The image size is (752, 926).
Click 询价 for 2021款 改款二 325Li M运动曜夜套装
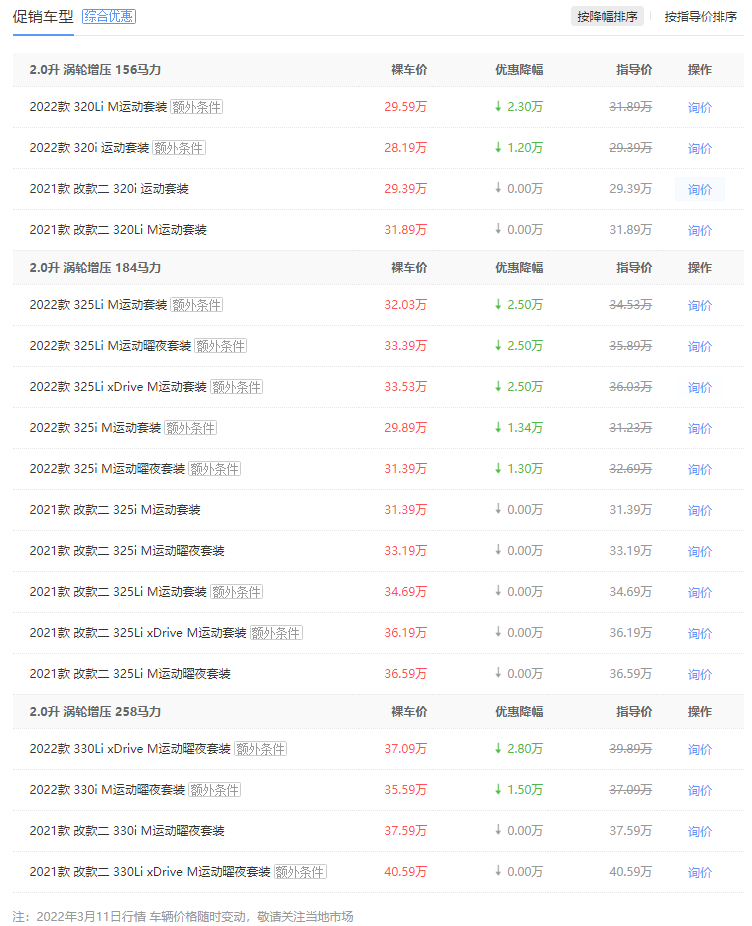point(700,674)
